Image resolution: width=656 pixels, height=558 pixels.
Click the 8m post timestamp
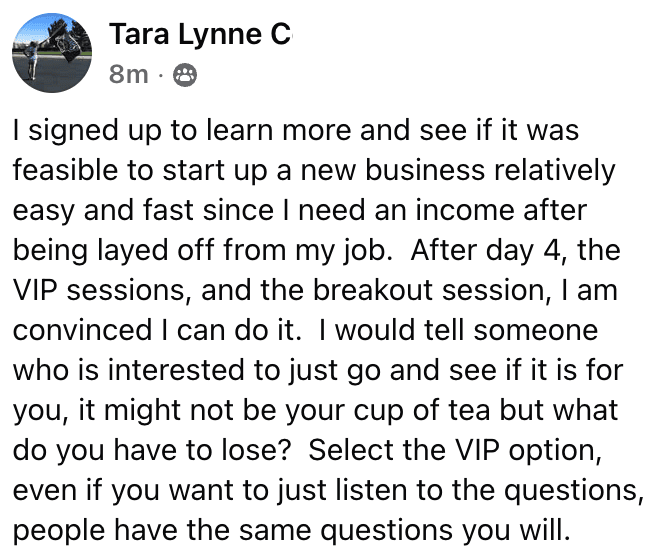(128, 74)
